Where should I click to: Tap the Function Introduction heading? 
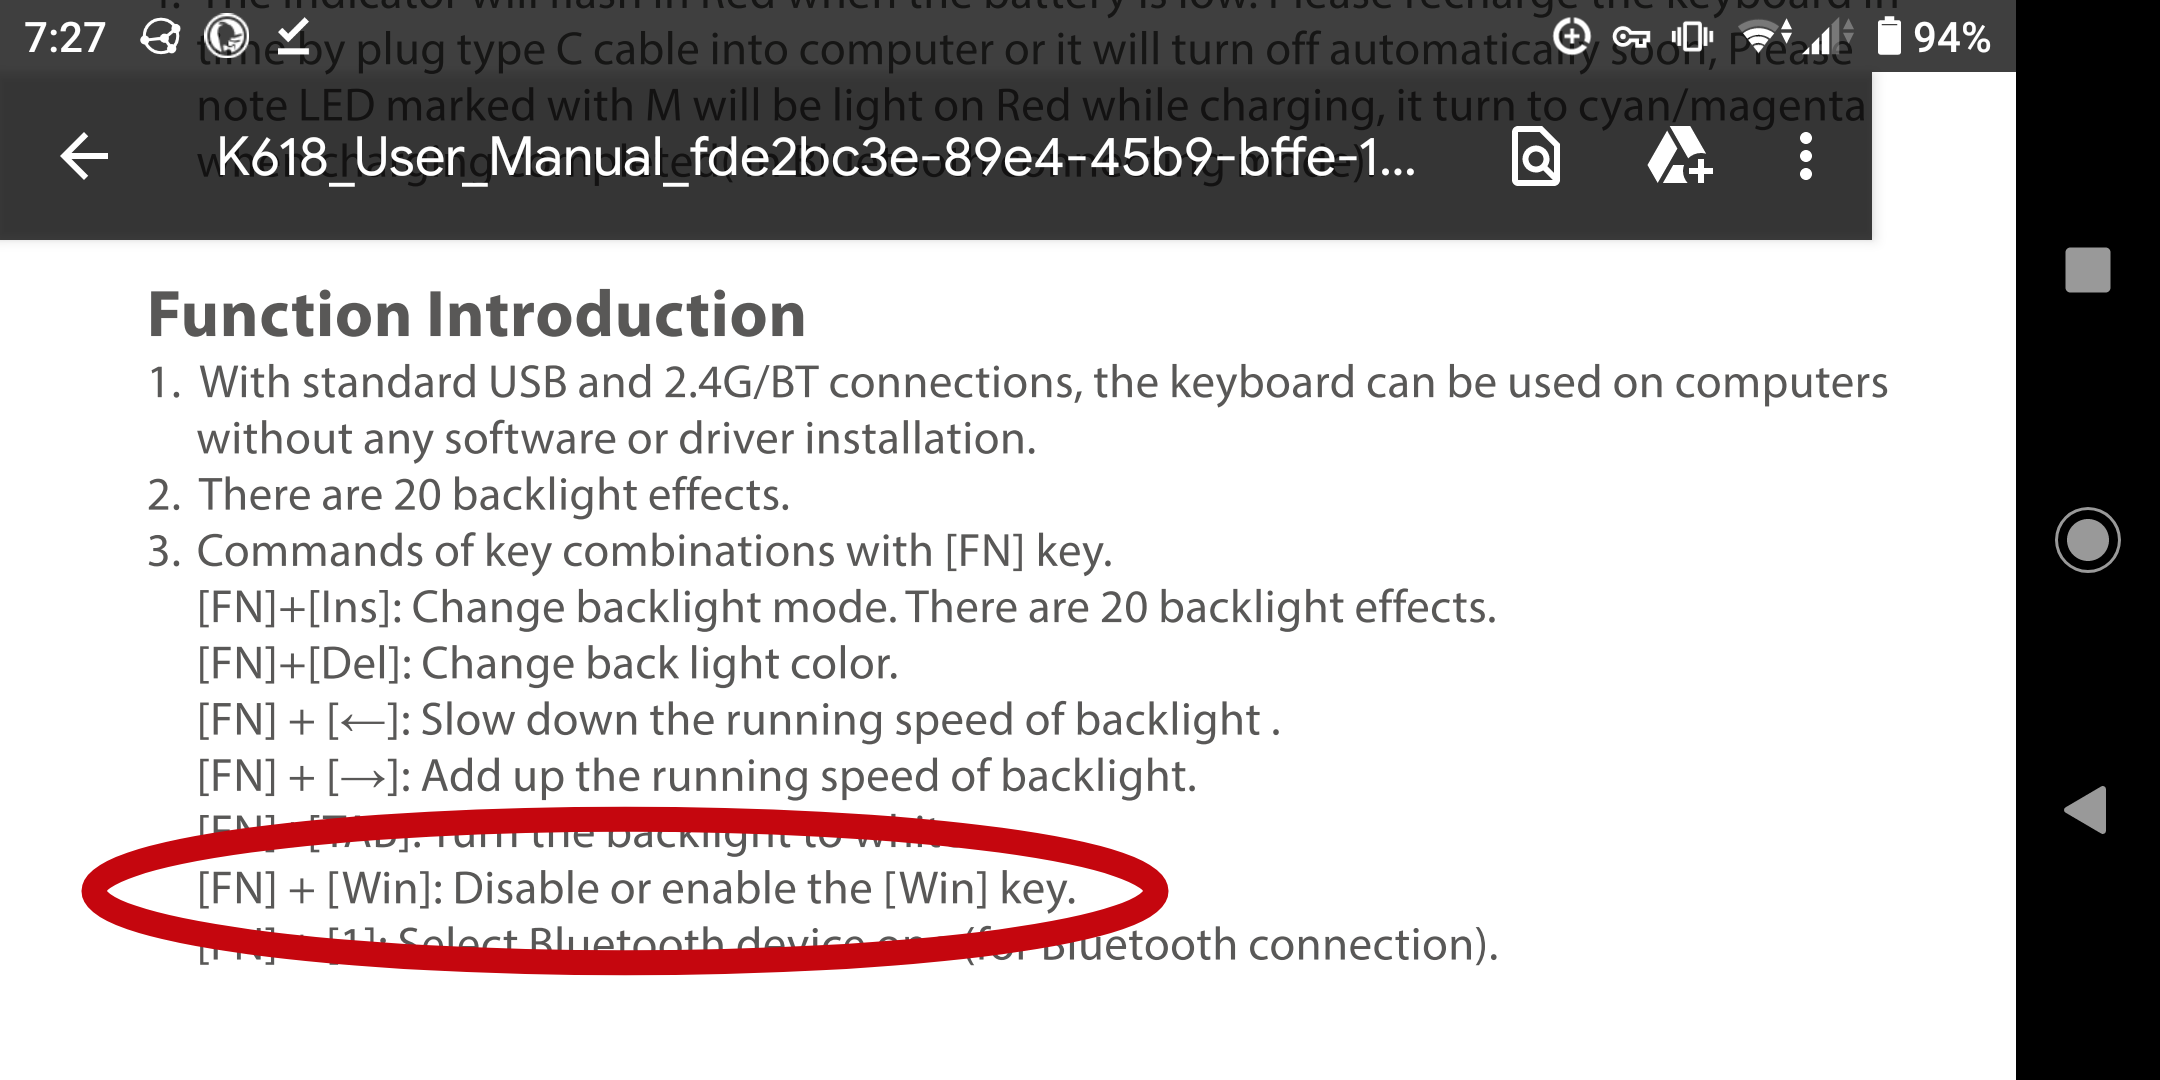pos(477,314)
